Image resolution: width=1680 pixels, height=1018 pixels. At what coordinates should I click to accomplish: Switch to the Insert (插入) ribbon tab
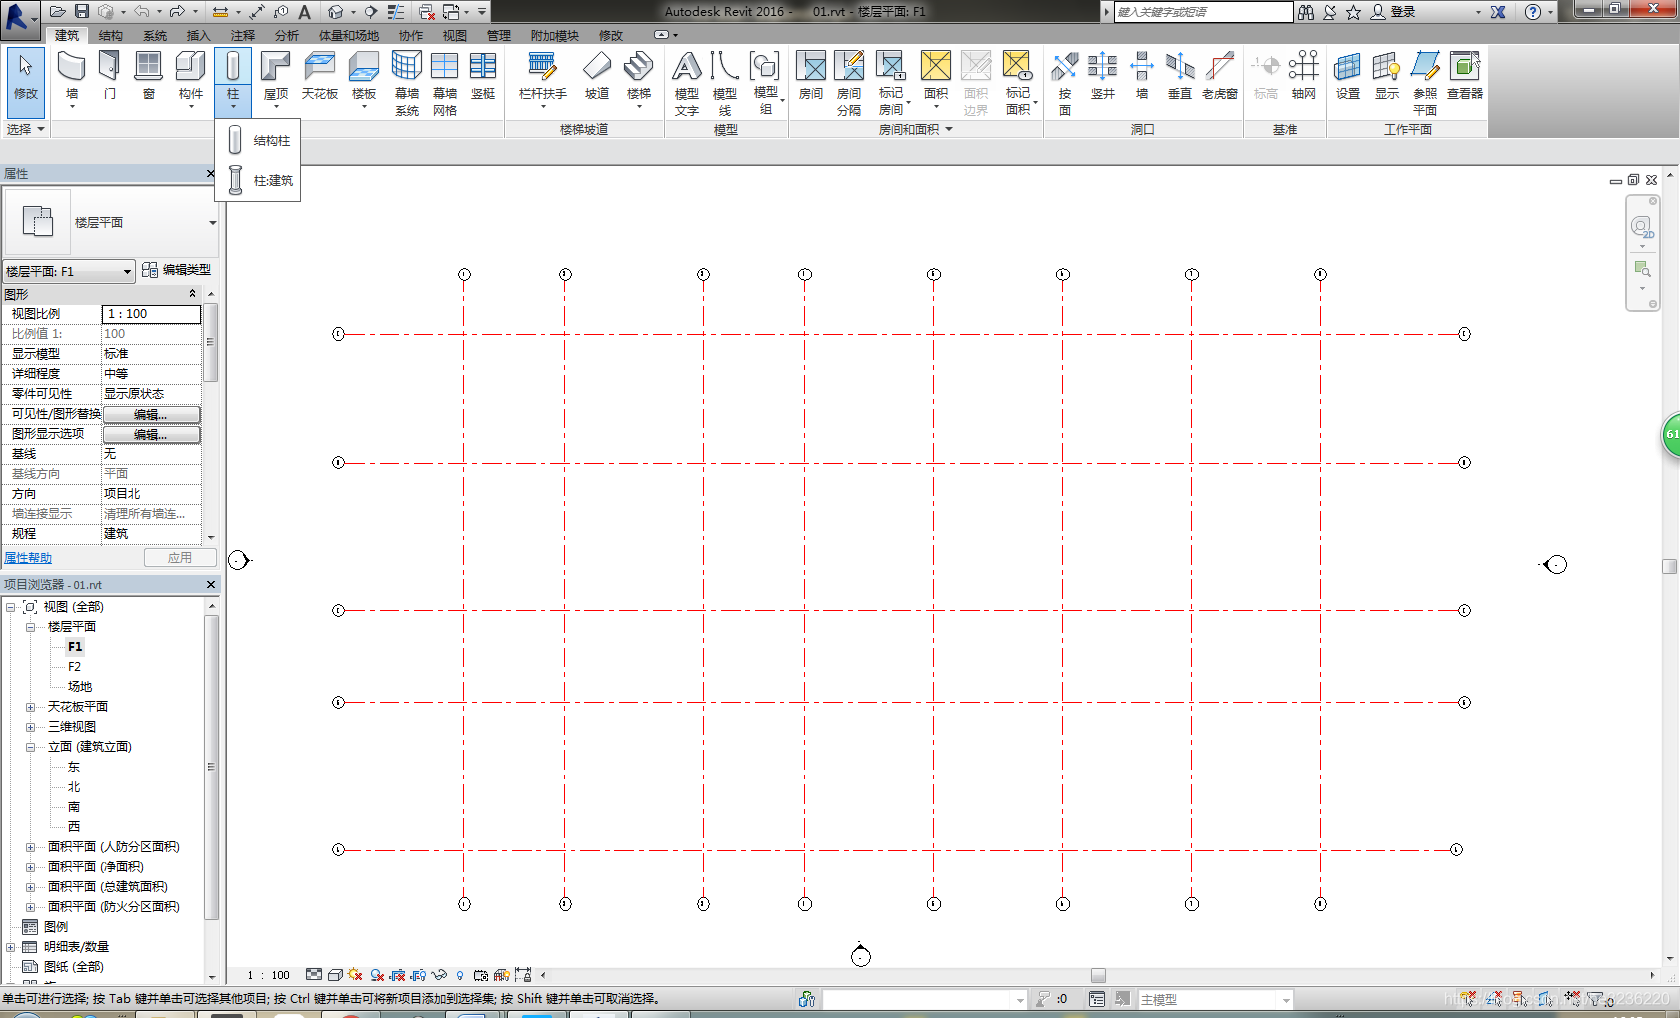click(199, 35)
